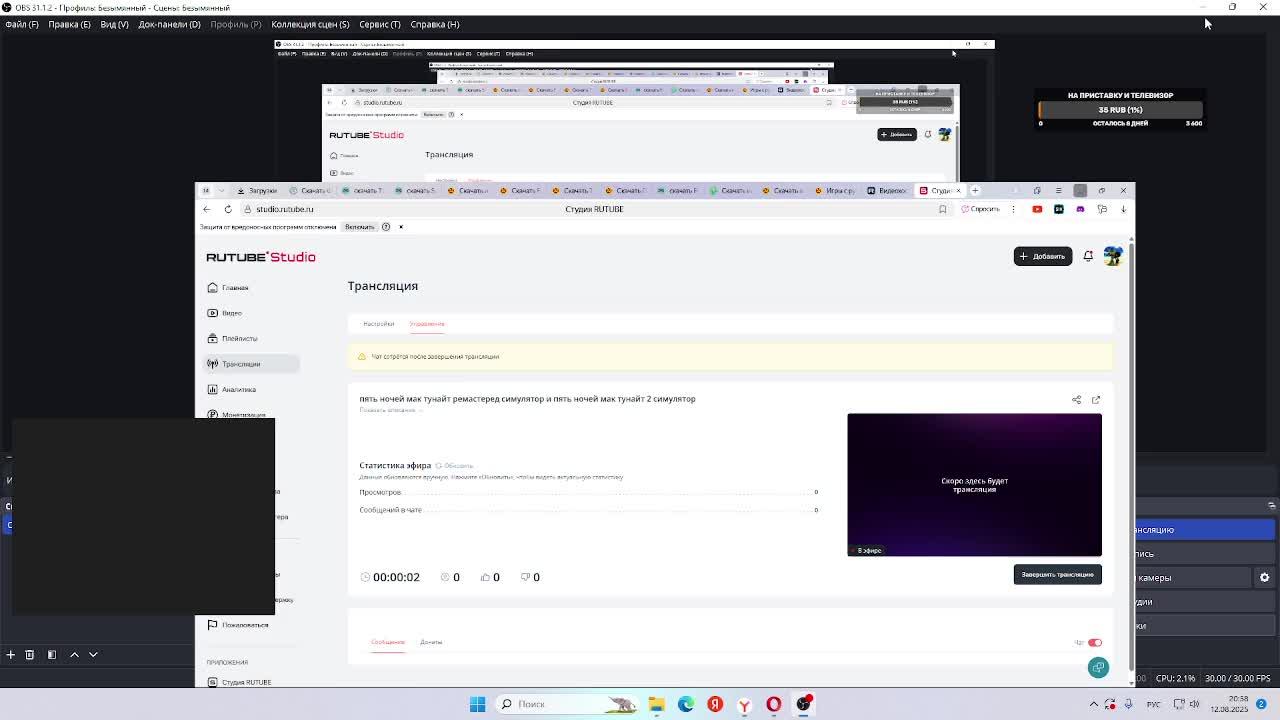1280x720 pixels.
Task: Open the browser downloads arrow icon
Action: tap(1123, 209)
